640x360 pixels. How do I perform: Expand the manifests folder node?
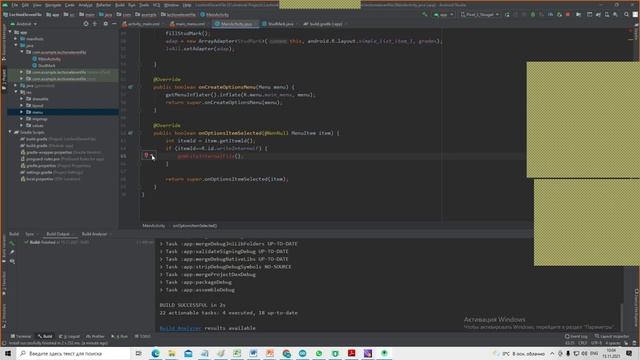pyautogui.click(x=16, y=39)
